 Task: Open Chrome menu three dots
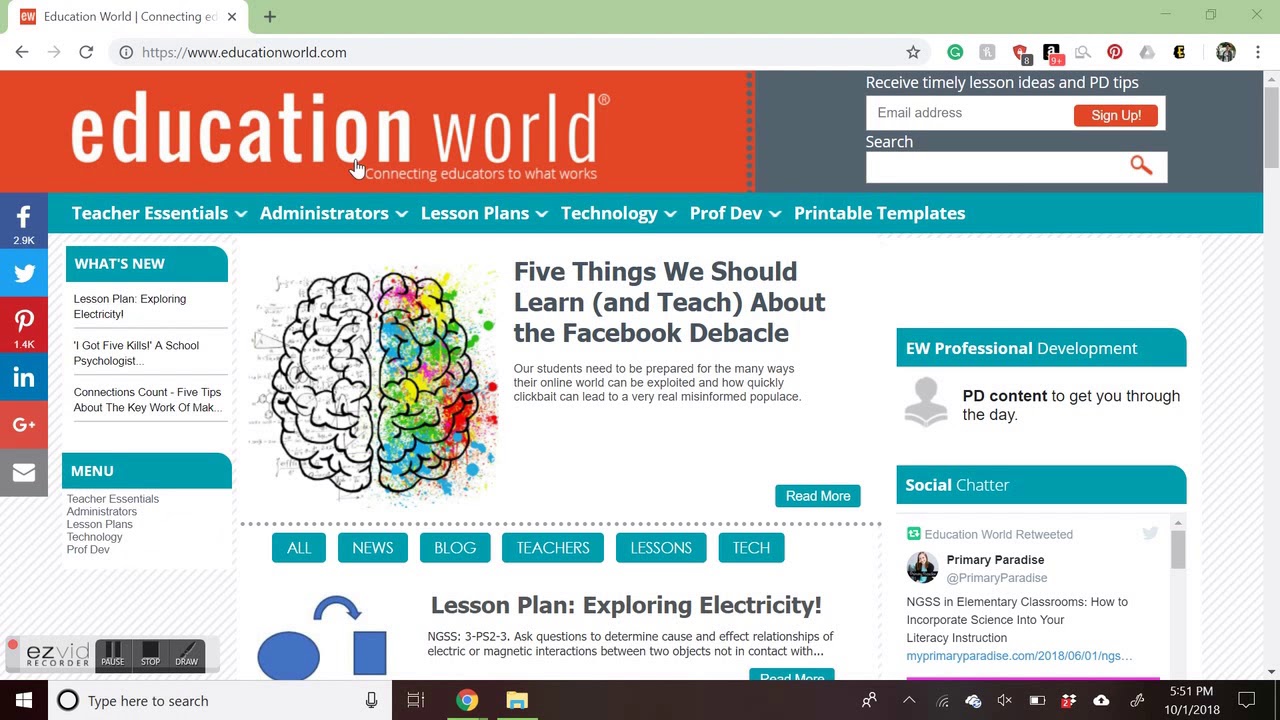click(x=1257, y=52)
